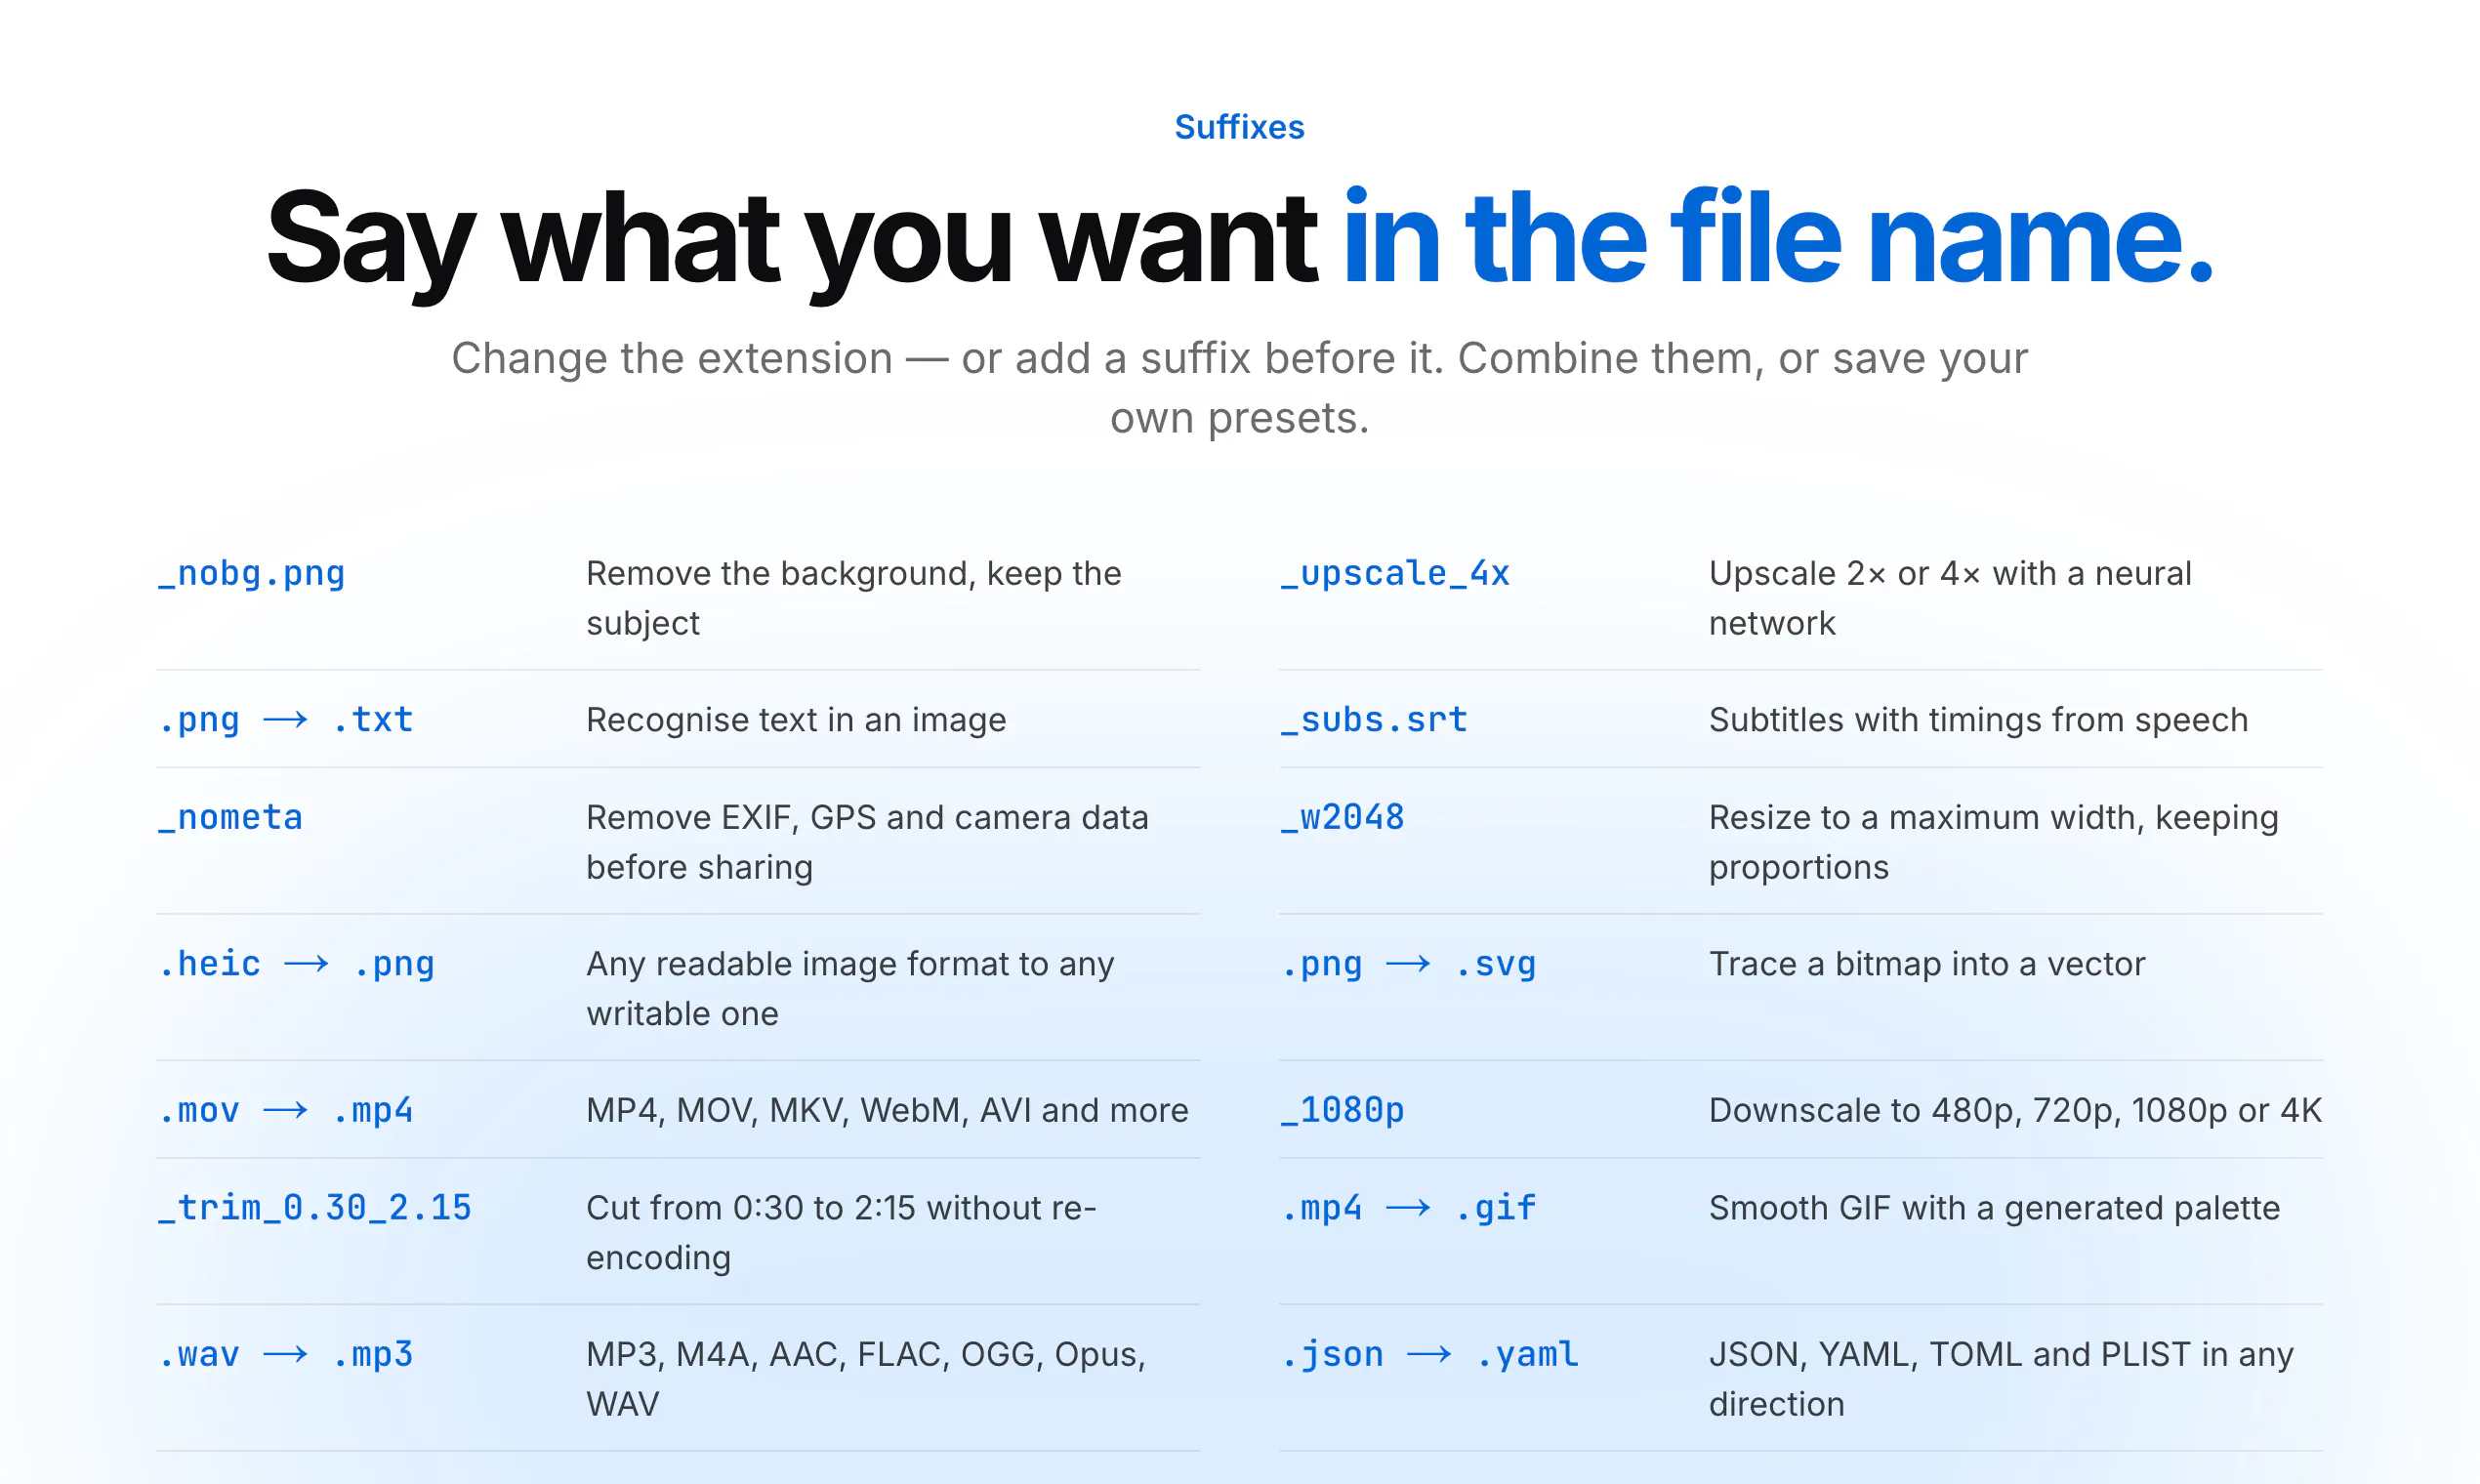Viewport: 2480px width, 1484px height.
Task: Click arrow between .json and .yaml
Action: point(1429,1355)
